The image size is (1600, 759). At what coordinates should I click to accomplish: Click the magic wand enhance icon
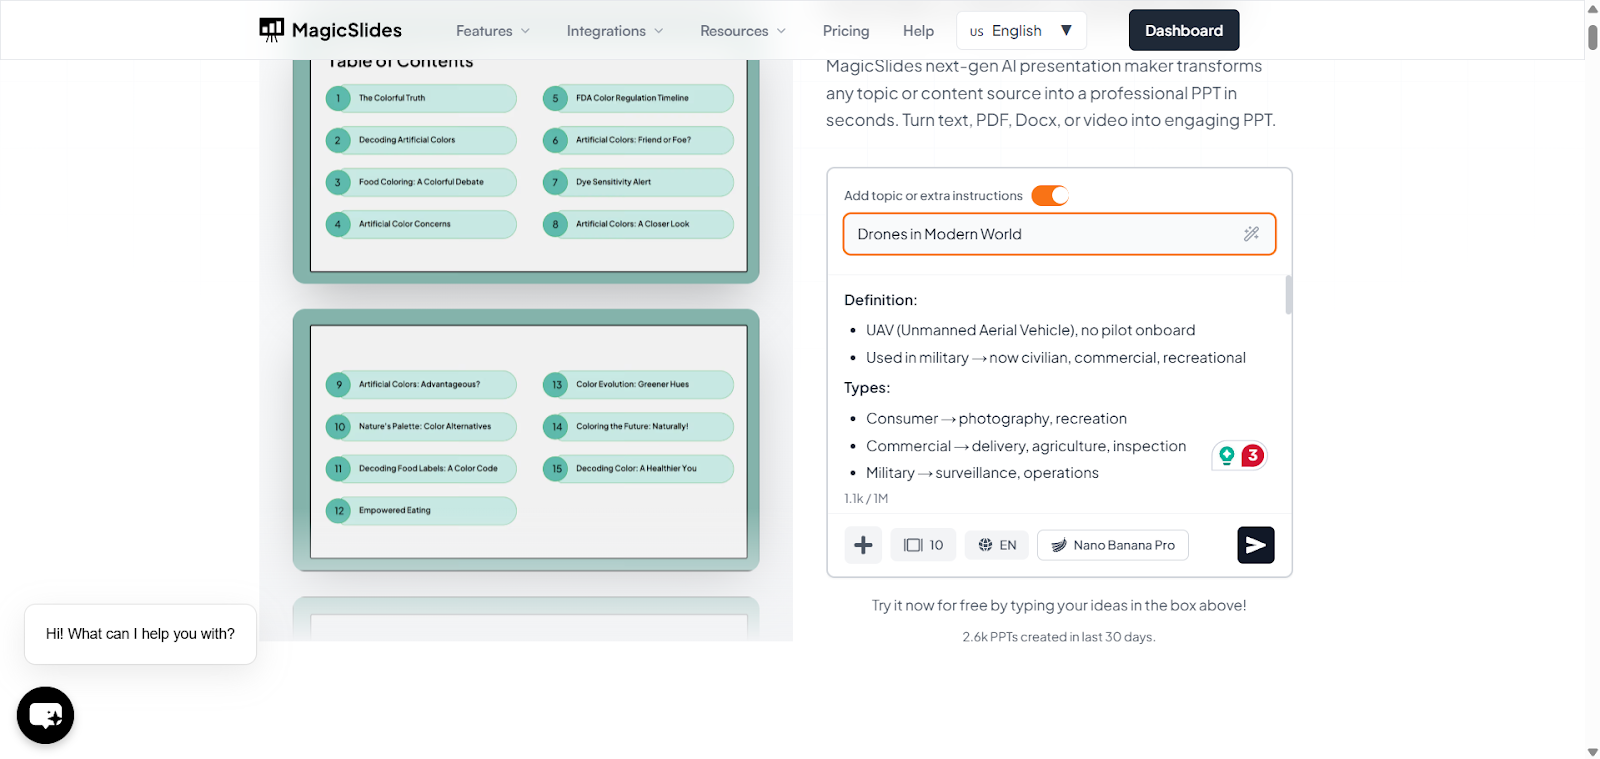(x=1251, y=234)
